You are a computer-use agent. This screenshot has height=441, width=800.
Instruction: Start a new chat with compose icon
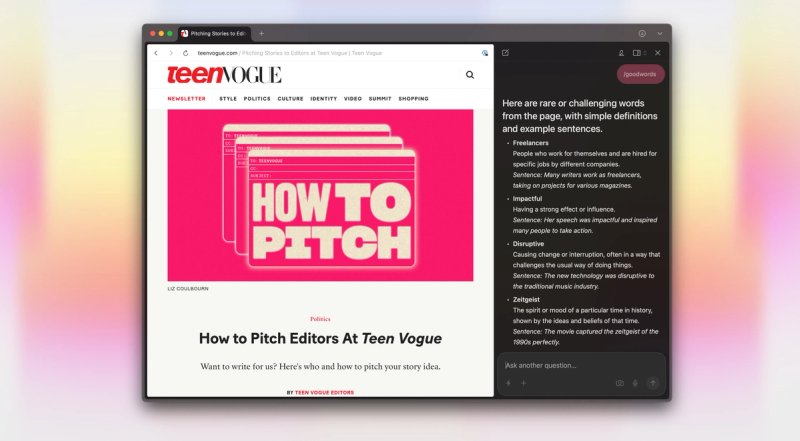pos(505,53)
